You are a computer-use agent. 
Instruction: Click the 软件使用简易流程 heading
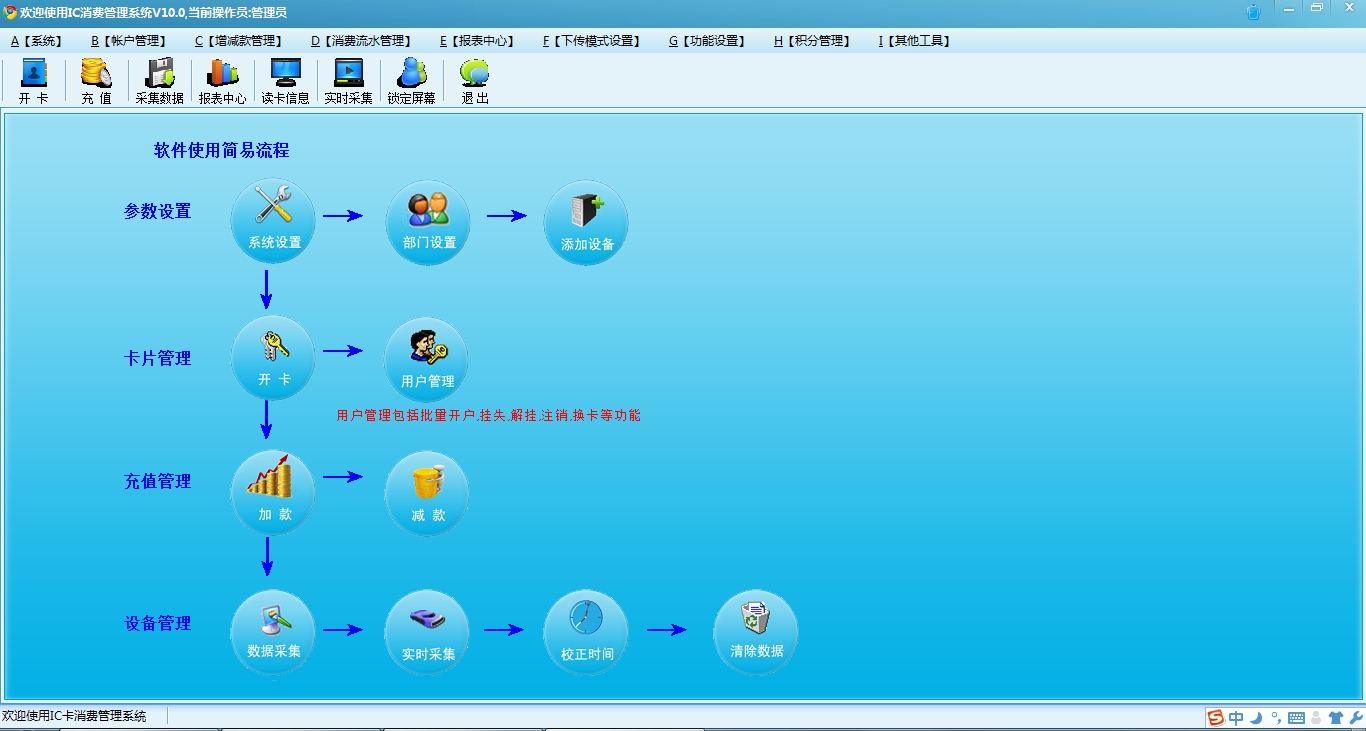[x=221, y=150]
